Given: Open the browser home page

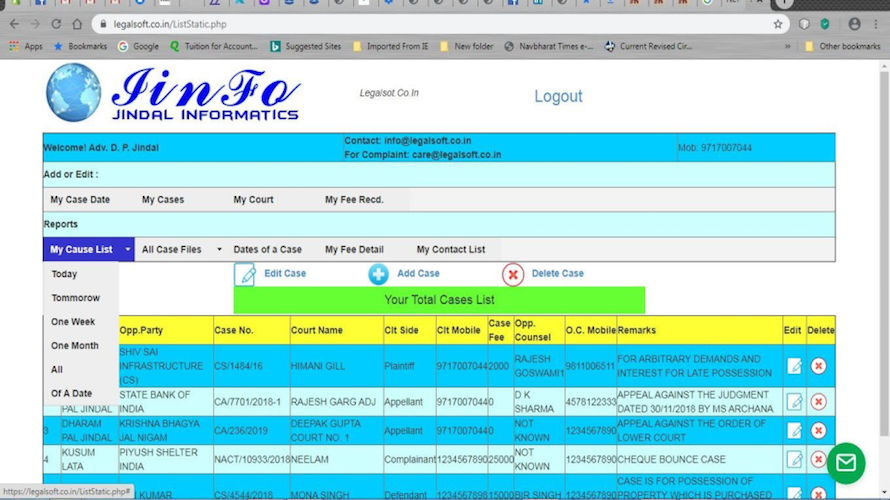Looking at the screenshot, I should [77, 24].
